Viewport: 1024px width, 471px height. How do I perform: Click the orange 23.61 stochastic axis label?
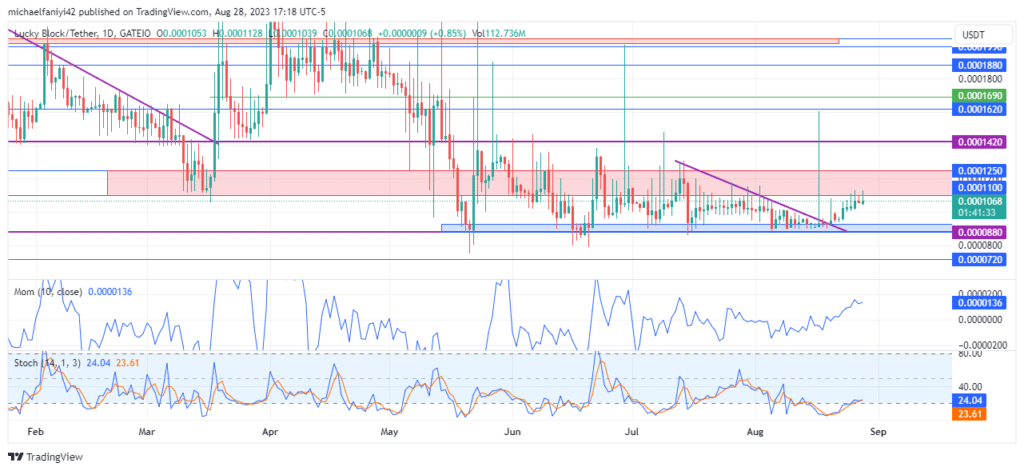point(968,414)
